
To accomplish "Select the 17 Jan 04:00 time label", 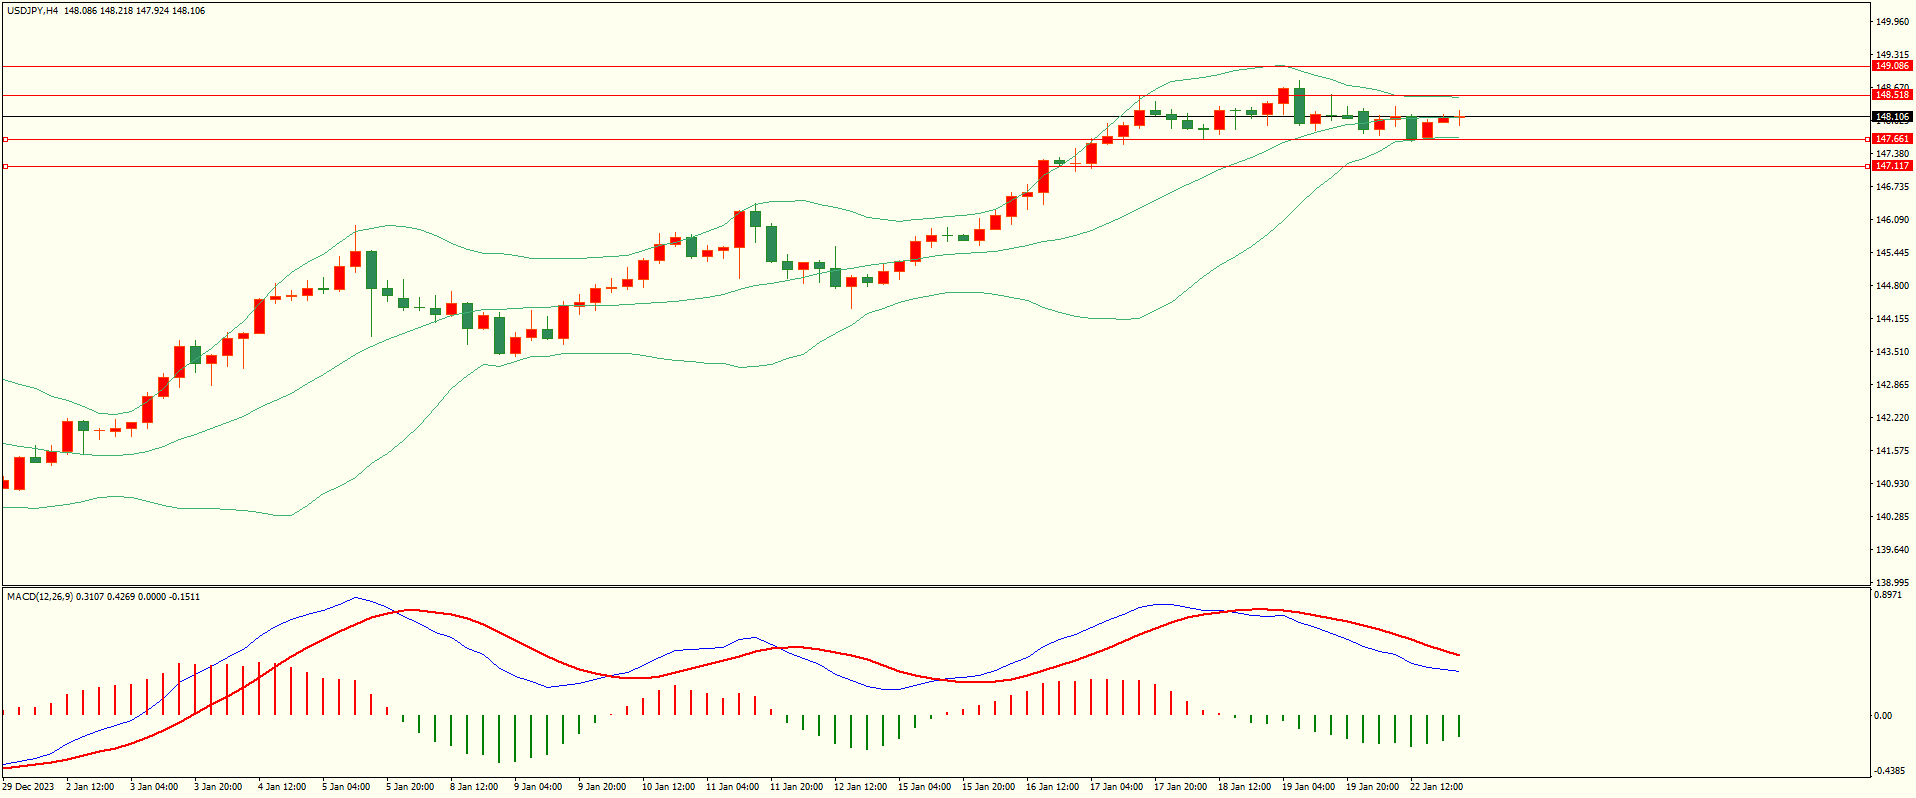I will point(1116,787).
